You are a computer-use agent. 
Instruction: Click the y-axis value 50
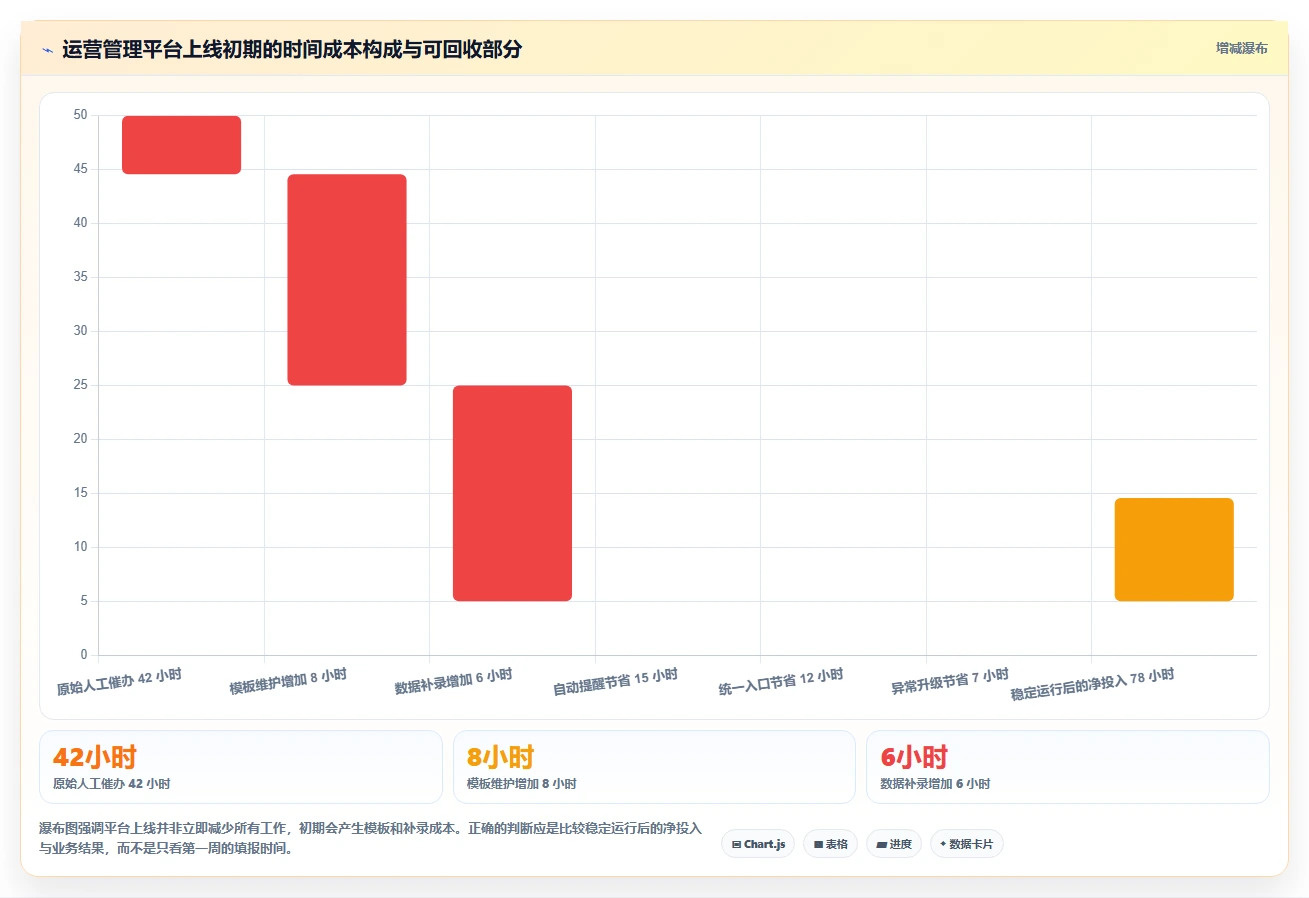click(x=81, y=115)
